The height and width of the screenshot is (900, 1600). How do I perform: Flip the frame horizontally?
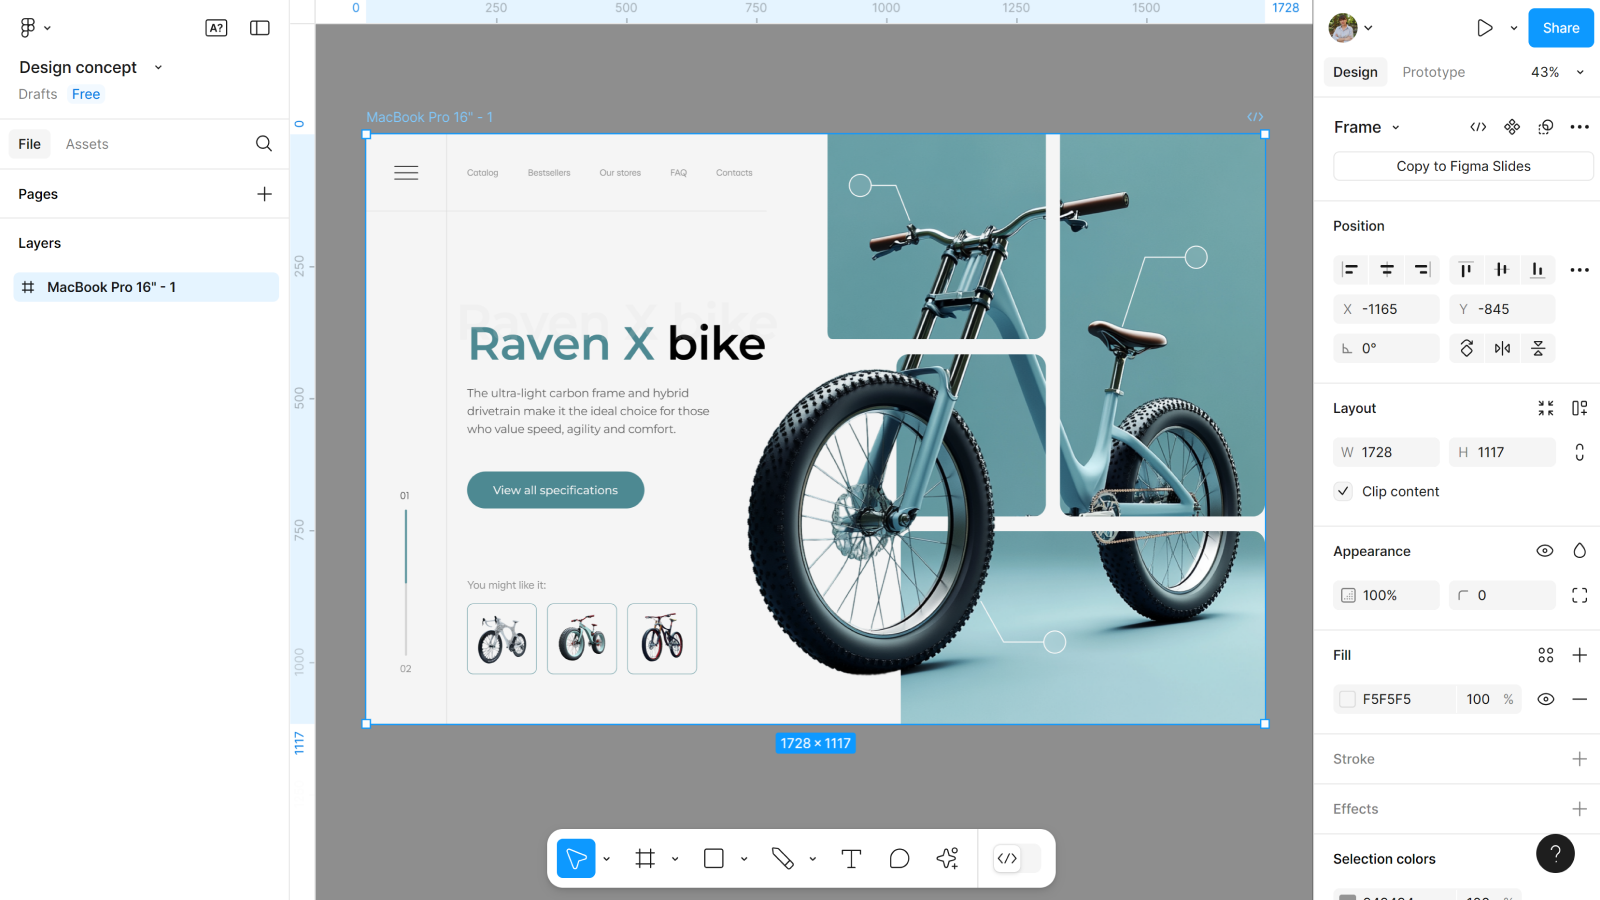[x=1502, y=348]
